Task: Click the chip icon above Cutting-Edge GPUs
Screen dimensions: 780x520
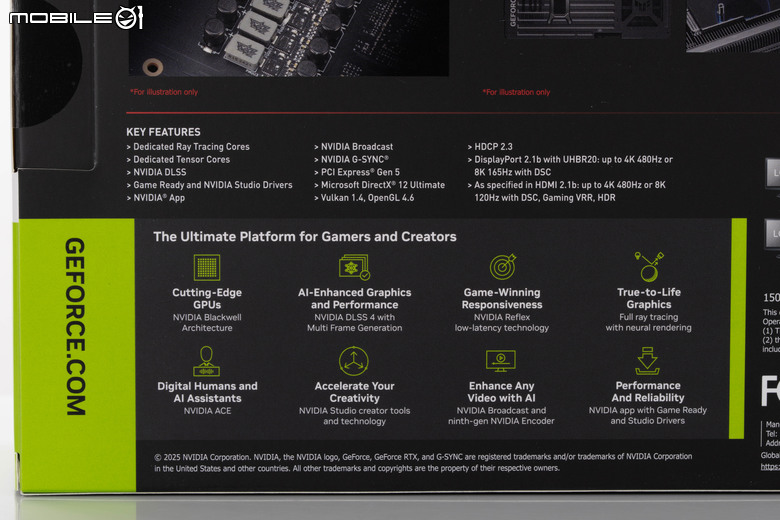Action: coord(207,268)
